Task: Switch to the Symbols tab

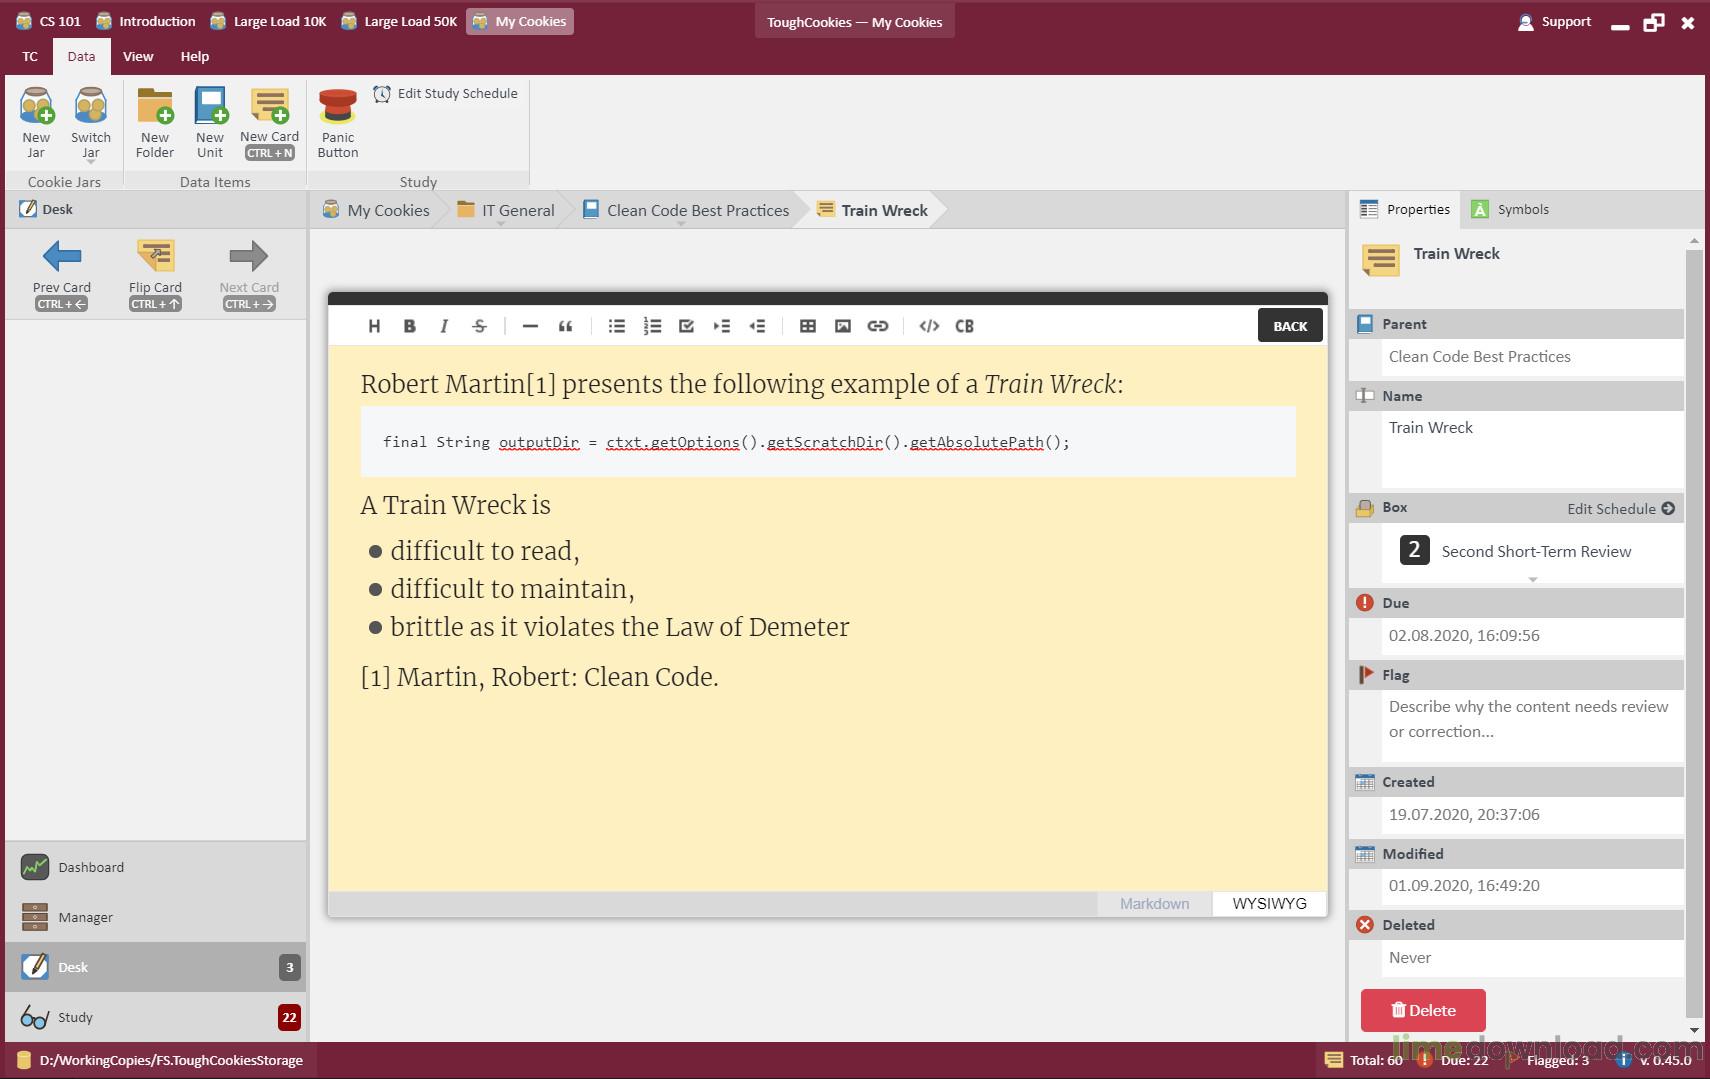Action: tap(1510, 210)
